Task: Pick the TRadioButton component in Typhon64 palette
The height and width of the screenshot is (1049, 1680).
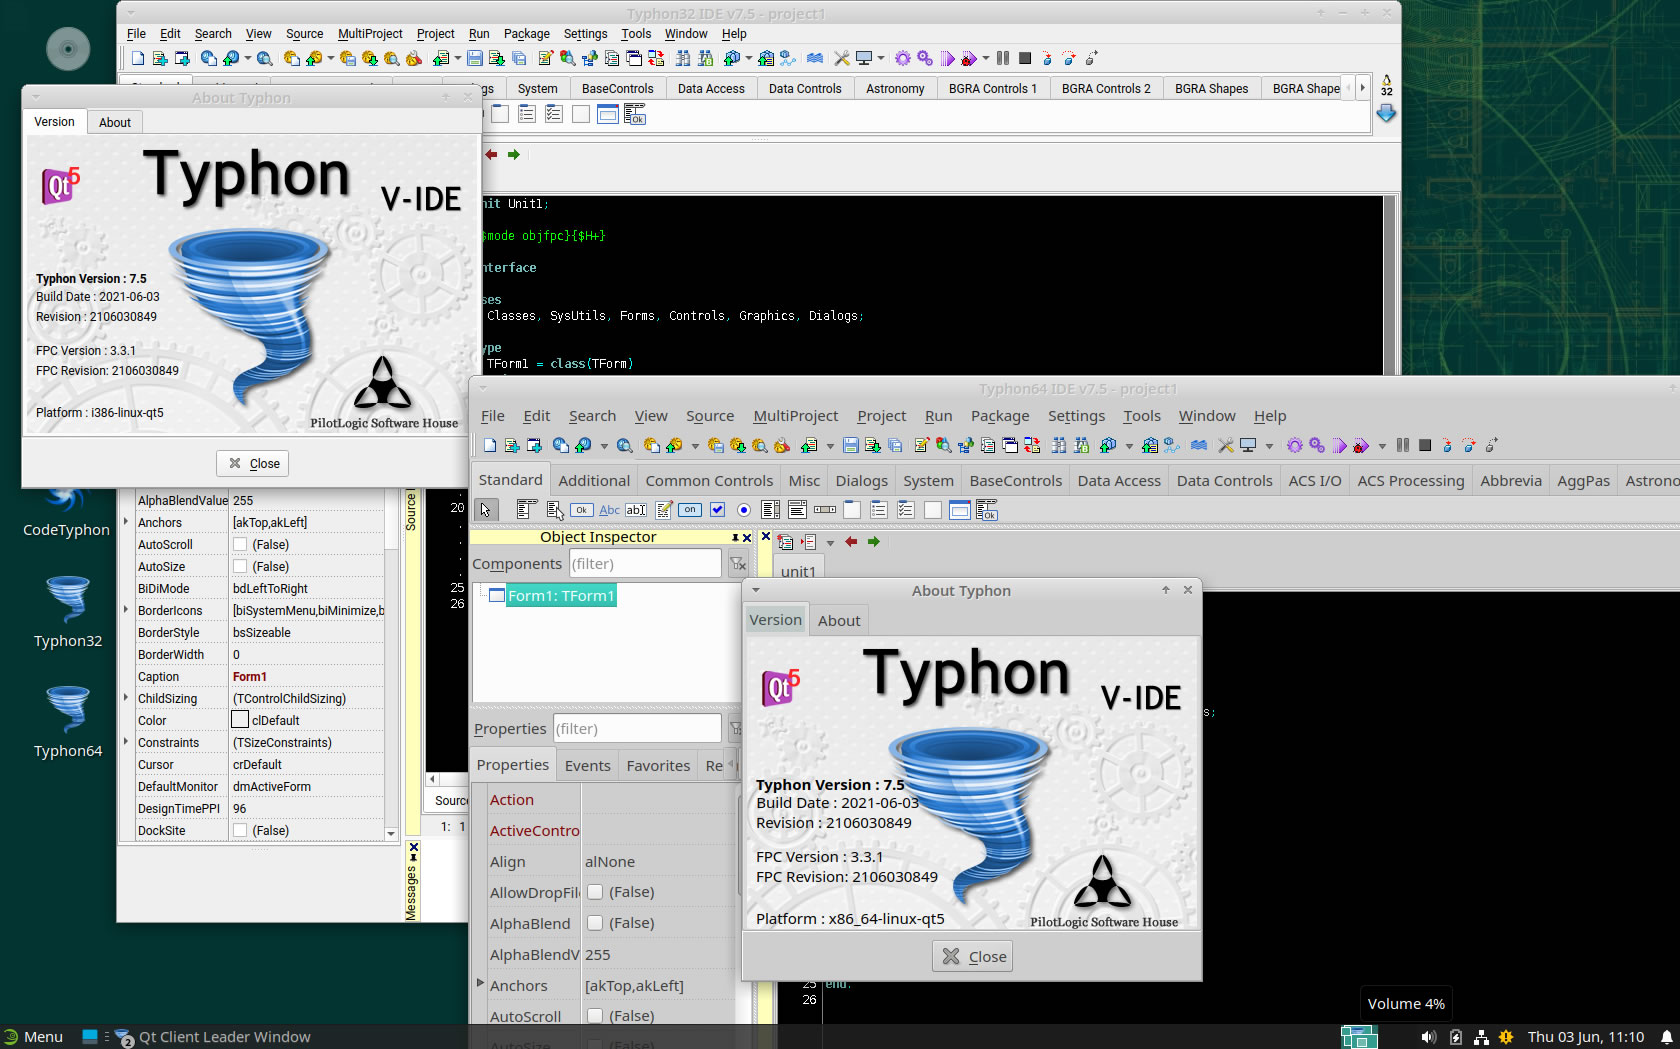Action: pos(744,510)
